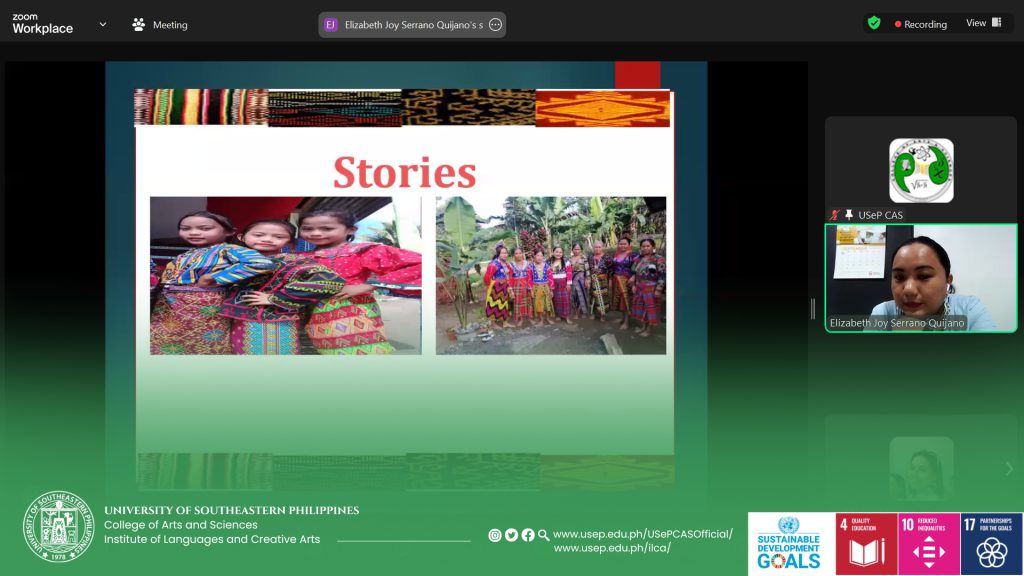The width and height of the screenshot is (1024, 576).
Task: Open the www.usep.edu.ph/USePCASOfficial/ link
Action: [643, 534]
